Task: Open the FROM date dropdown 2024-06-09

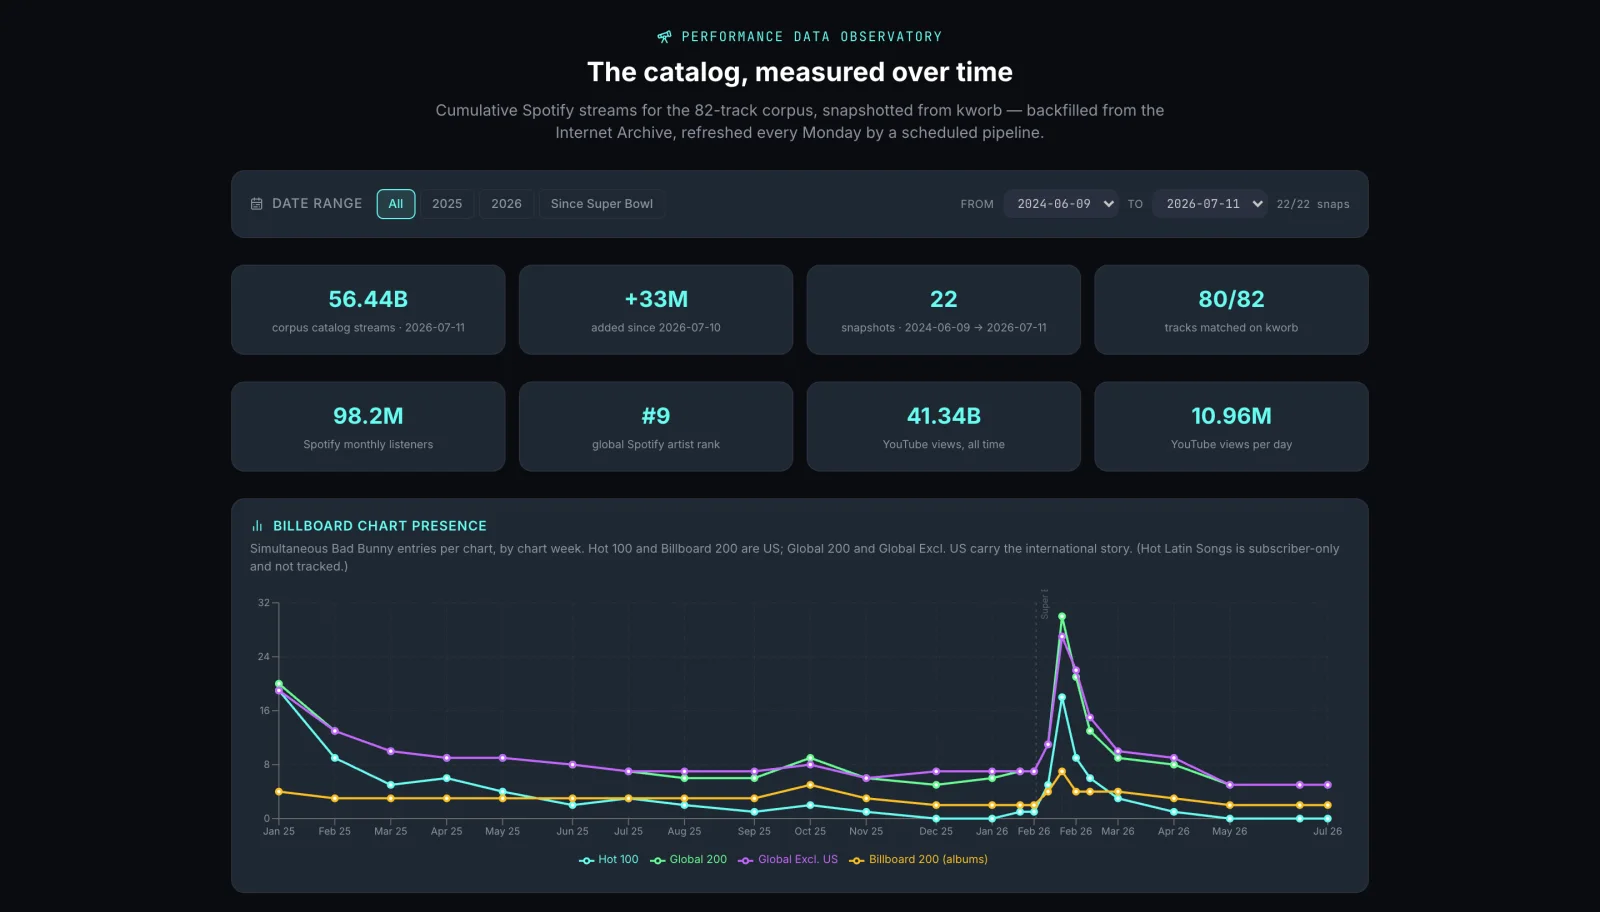Action: (1061, 204)
